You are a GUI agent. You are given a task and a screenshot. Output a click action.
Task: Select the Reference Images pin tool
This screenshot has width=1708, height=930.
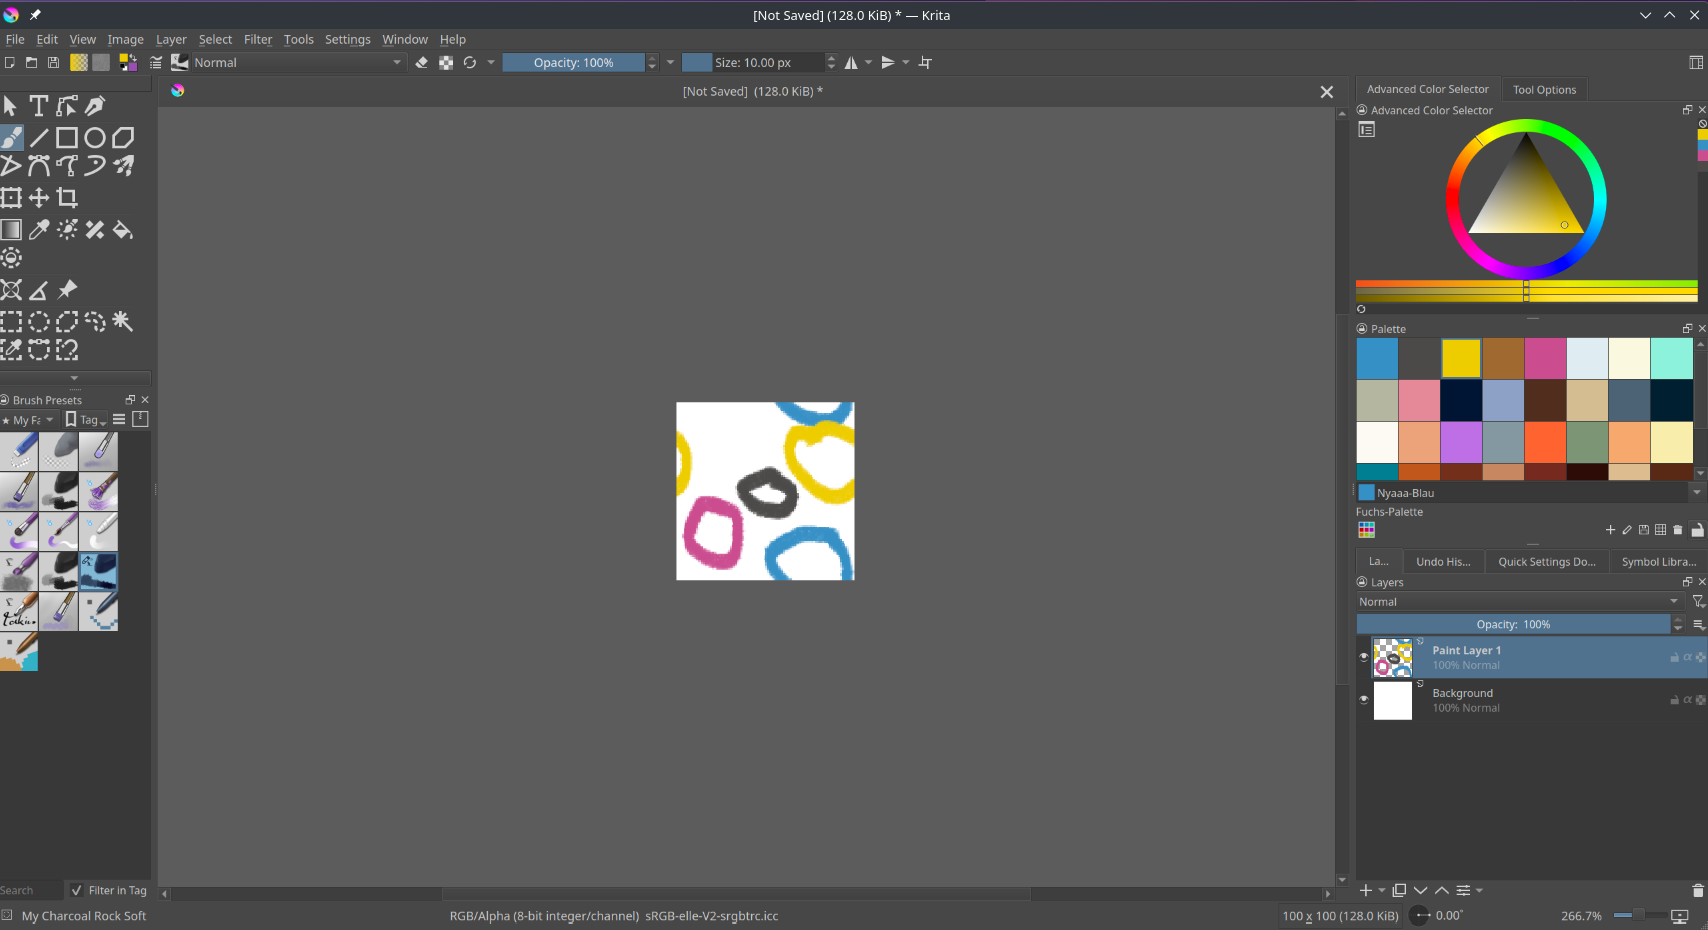67,290
